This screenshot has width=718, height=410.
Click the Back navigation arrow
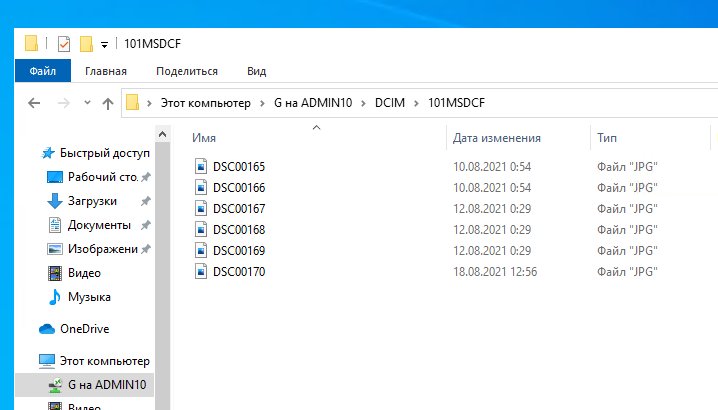coord(33,103)
